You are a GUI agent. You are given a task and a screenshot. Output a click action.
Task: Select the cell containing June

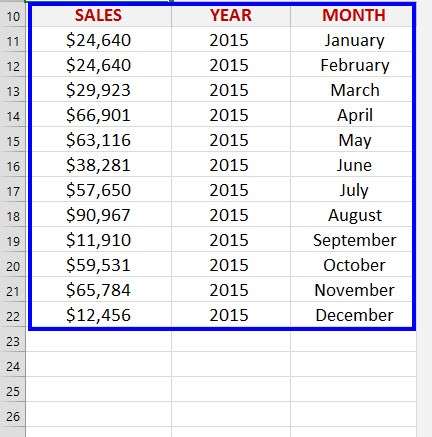[353, 165]
